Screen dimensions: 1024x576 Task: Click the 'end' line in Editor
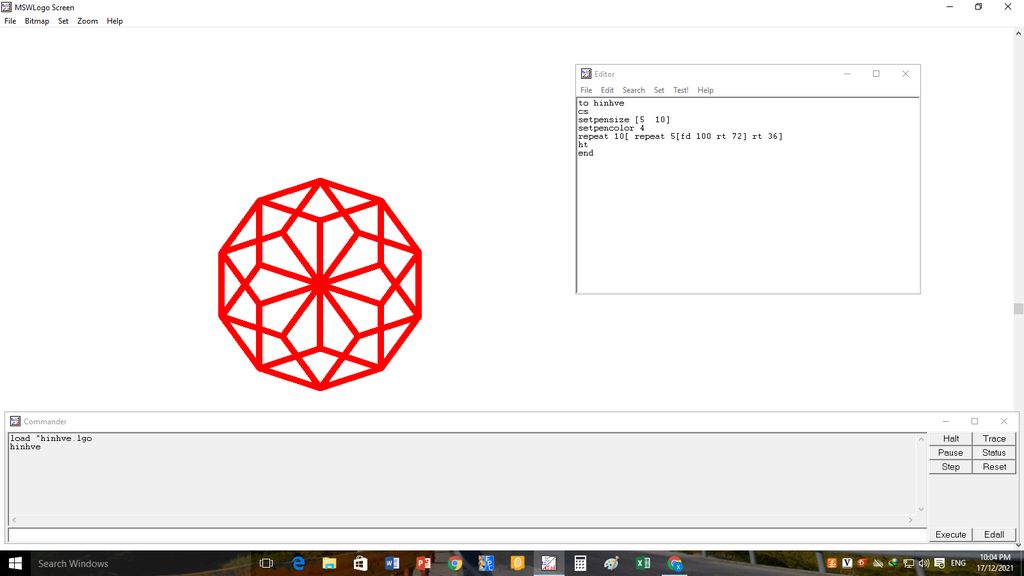[586, 153]
